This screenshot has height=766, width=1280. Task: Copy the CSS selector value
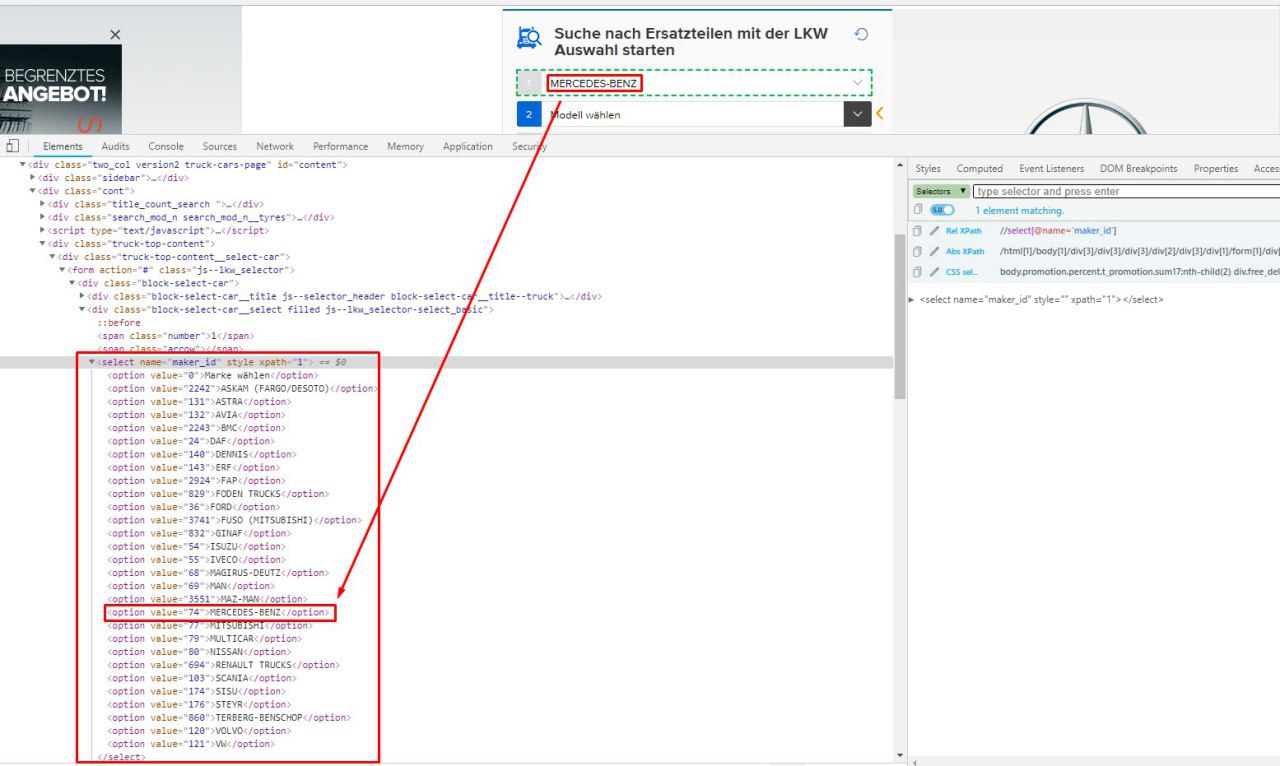pos(917,272)
